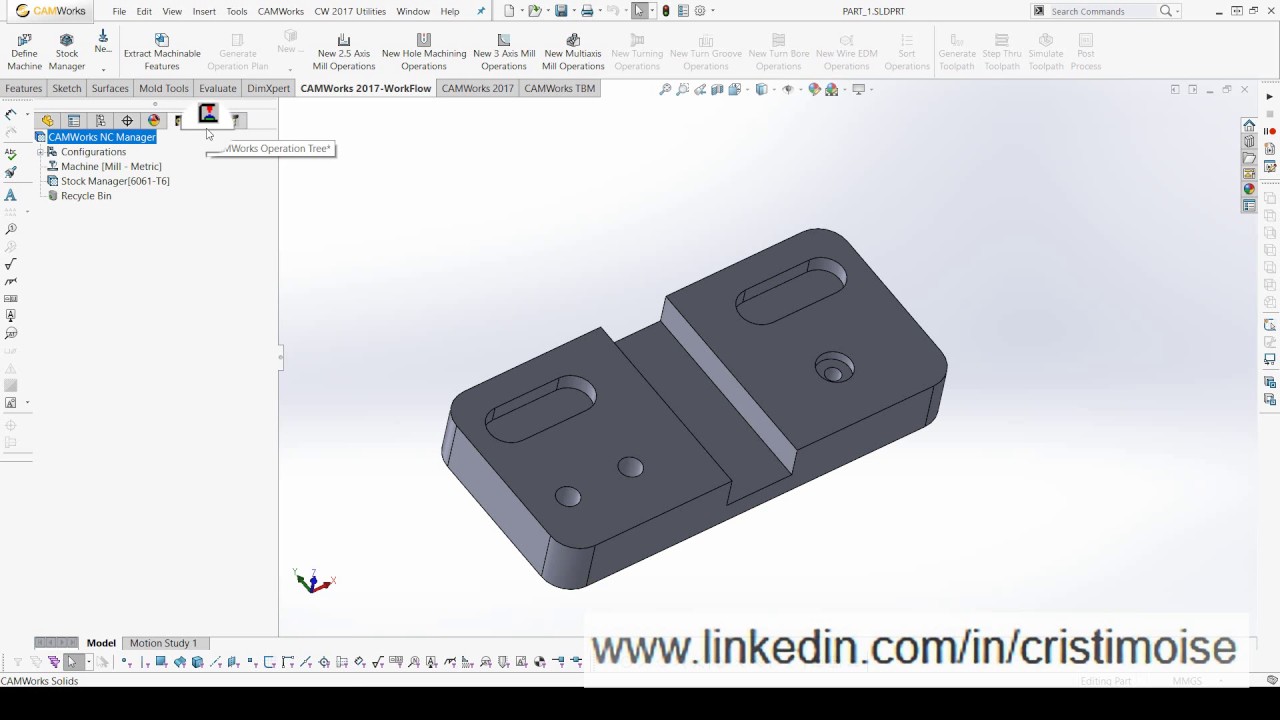Toggle the Filter Vertices button
The width and height of the screenshot is (1280, 720).
126,662
